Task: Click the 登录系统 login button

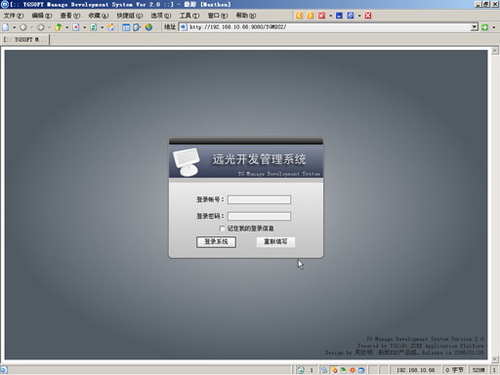Action: coord(216,242)
